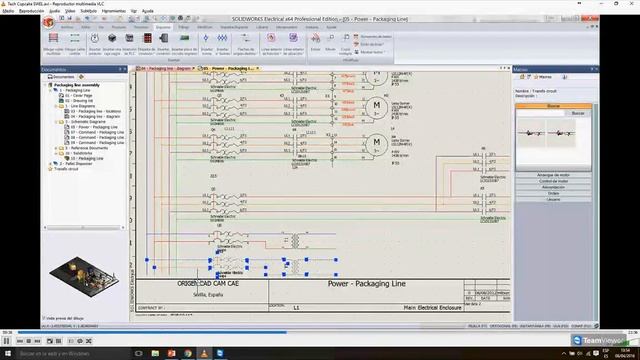Collapse the Packaging line assembly root node
Image resolution: width=640 pixels, height=360 pixels.
[x=45, y=85]
